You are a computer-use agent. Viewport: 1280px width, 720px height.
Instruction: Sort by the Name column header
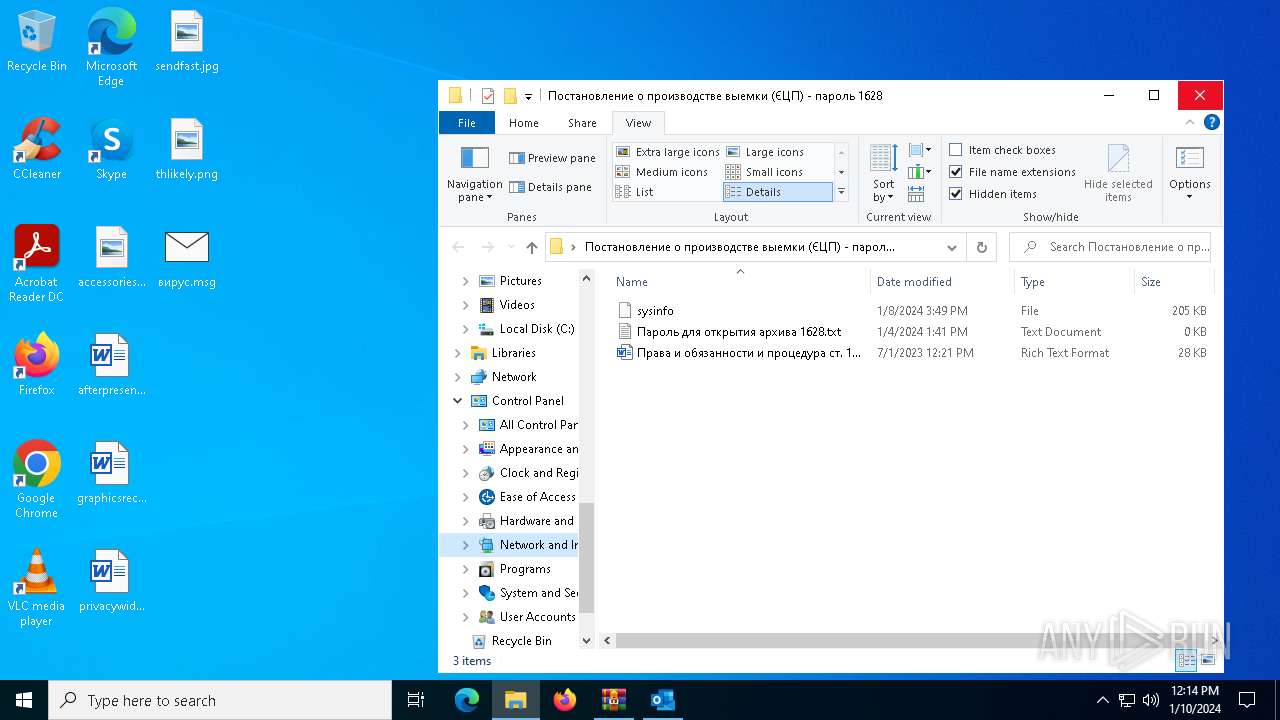pyautogui.click(x=740, y=282)
